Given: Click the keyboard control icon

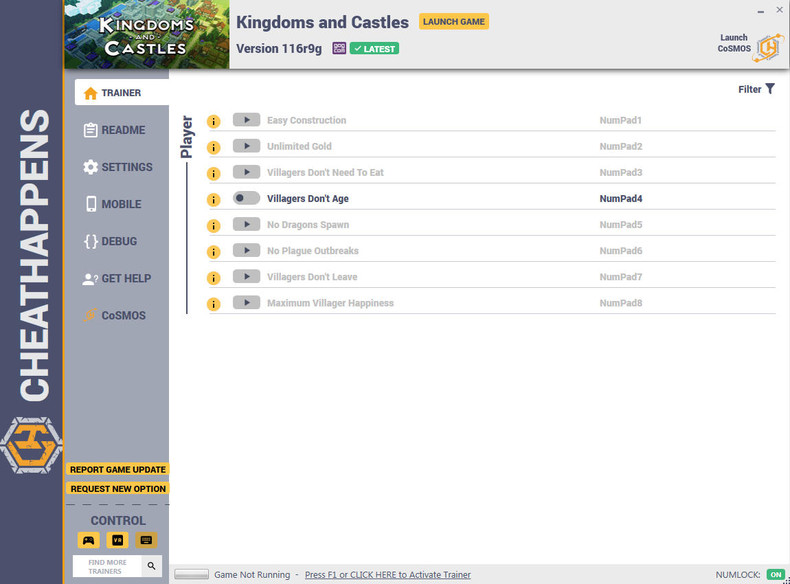Looking at the screenshot, I should [x=146, y=540].
